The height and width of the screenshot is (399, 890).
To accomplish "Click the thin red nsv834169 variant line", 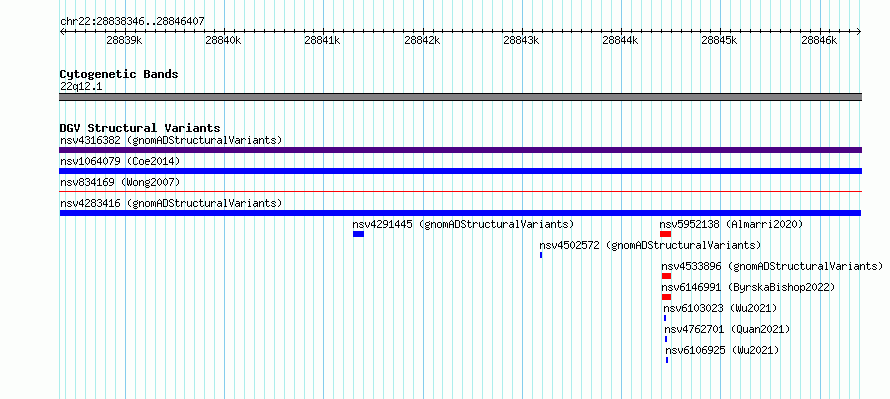I will click(x=460, y=192).
